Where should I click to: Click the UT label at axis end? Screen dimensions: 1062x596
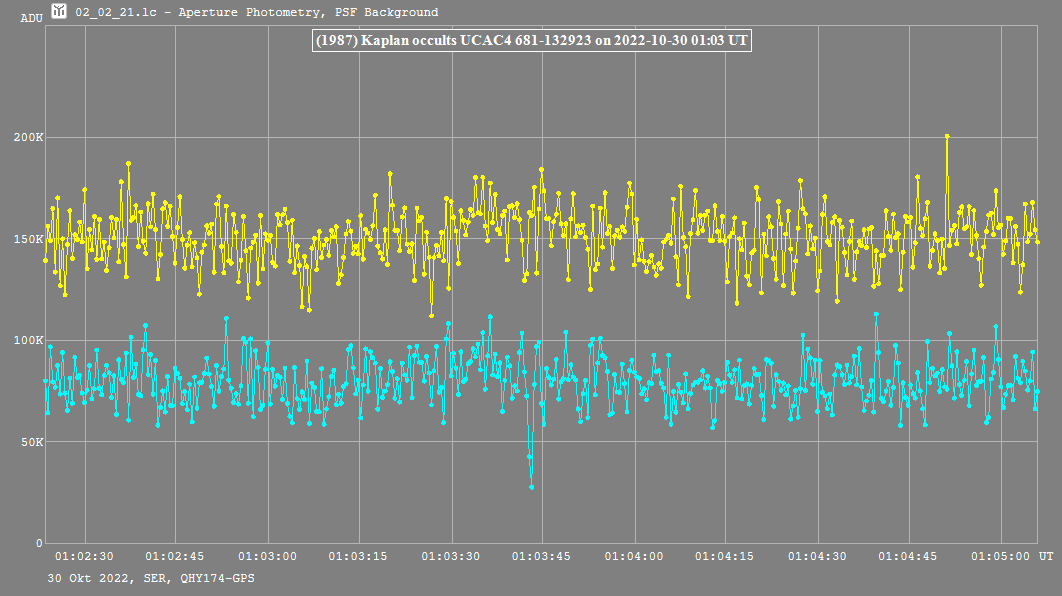(1045, 556)
